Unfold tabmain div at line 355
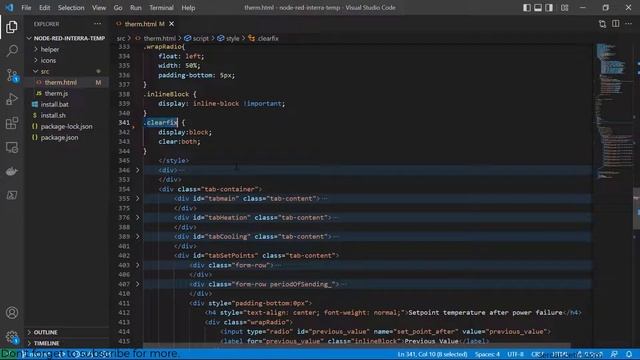640x360 pixels. click(x=138, y=198)
